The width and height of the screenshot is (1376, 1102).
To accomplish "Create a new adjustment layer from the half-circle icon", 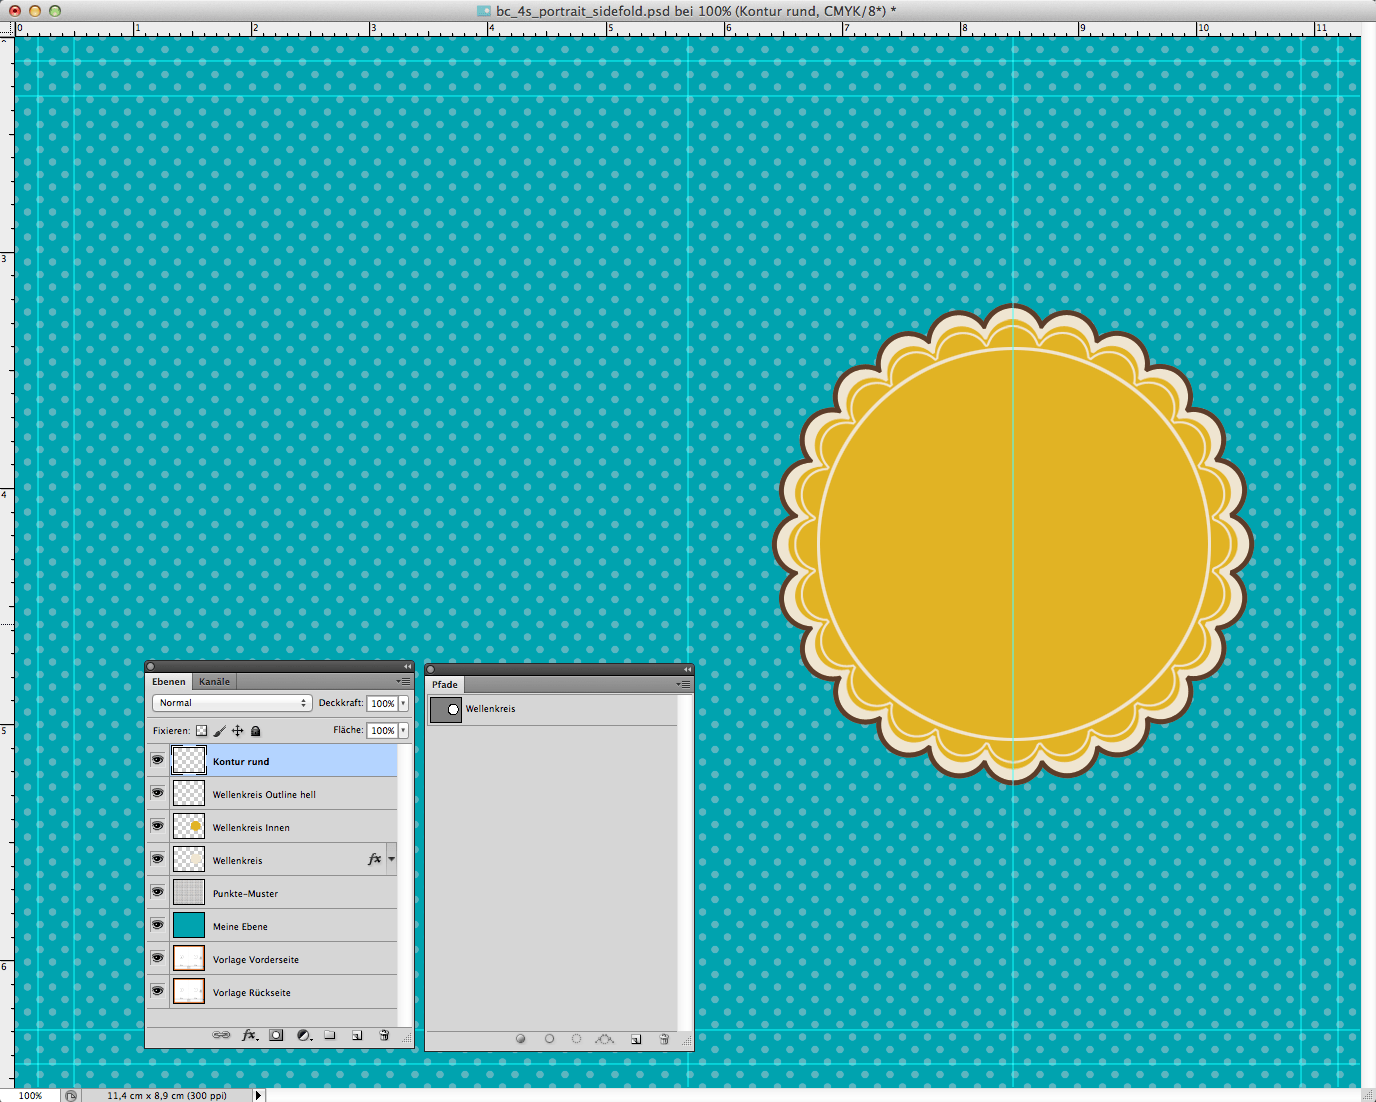I will tap(303, 1036).
